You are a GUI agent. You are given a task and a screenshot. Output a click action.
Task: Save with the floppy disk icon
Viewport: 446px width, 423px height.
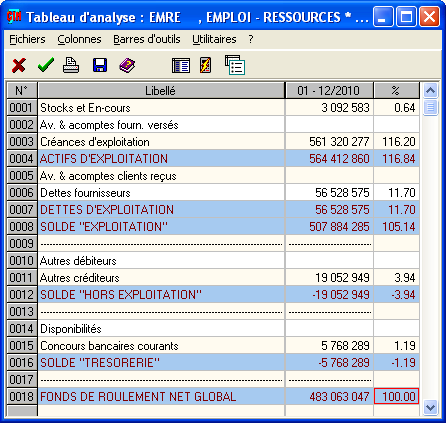point(100,65)
